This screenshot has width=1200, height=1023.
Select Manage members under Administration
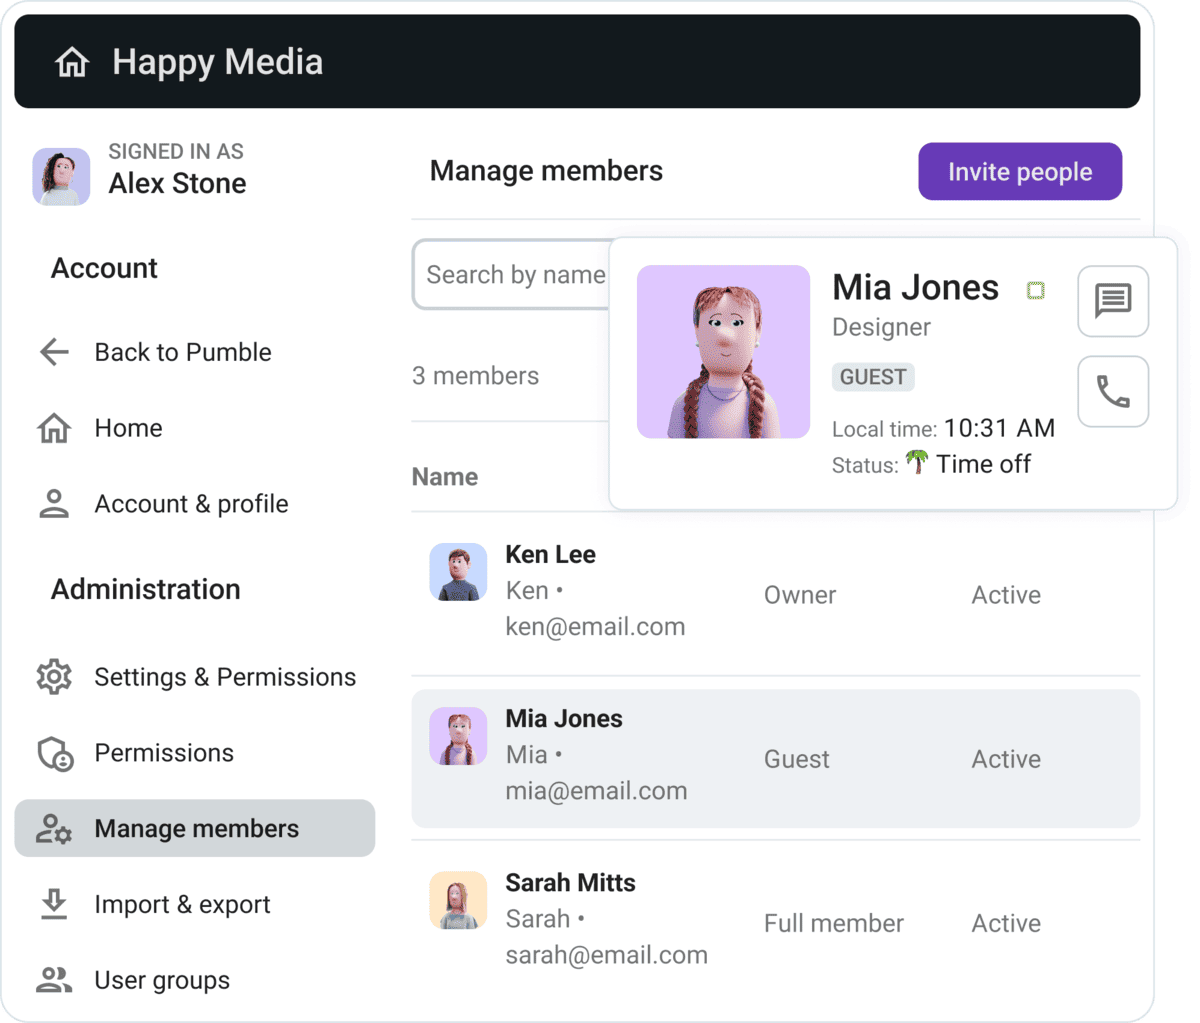[x=197, y=829]
